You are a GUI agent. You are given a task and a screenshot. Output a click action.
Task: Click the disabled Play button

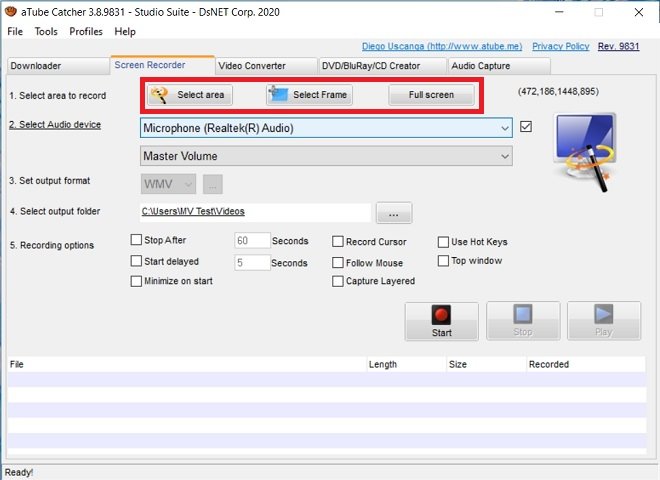pos(604,321)
